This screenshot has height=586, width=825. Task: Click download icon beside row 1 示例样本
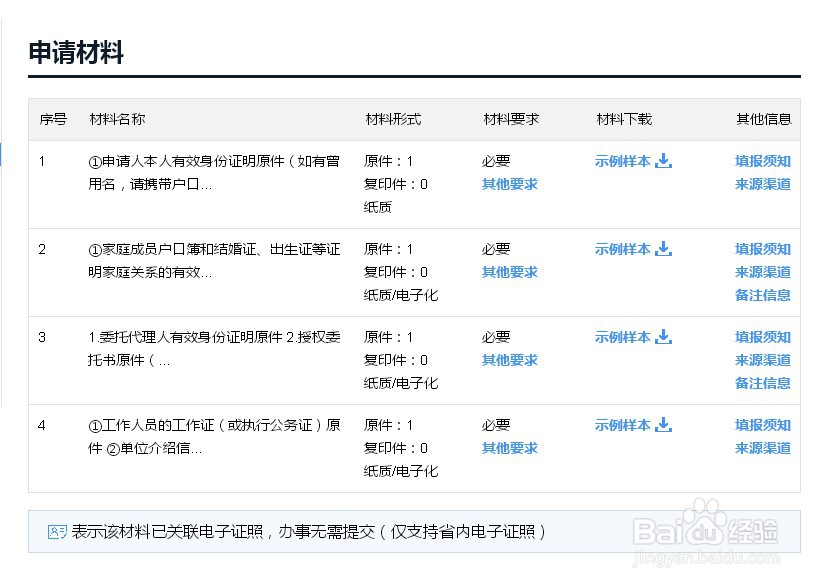point(663,160)
